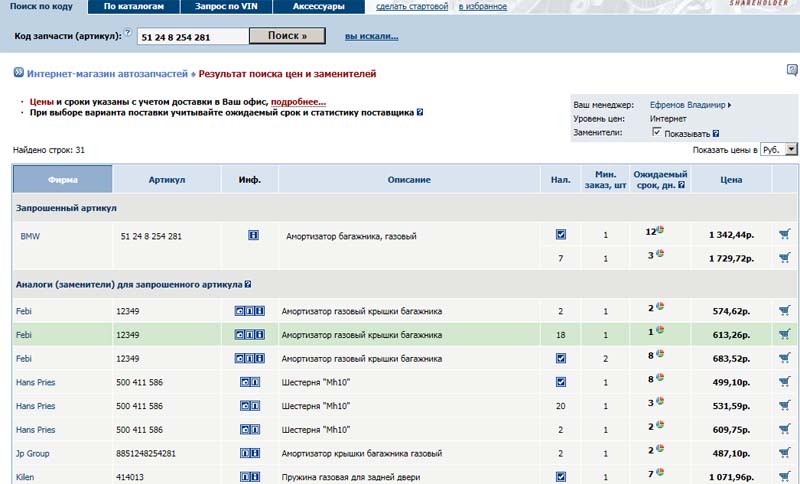
Task: Open info icon for BMW article row
Action: (253, 236)
